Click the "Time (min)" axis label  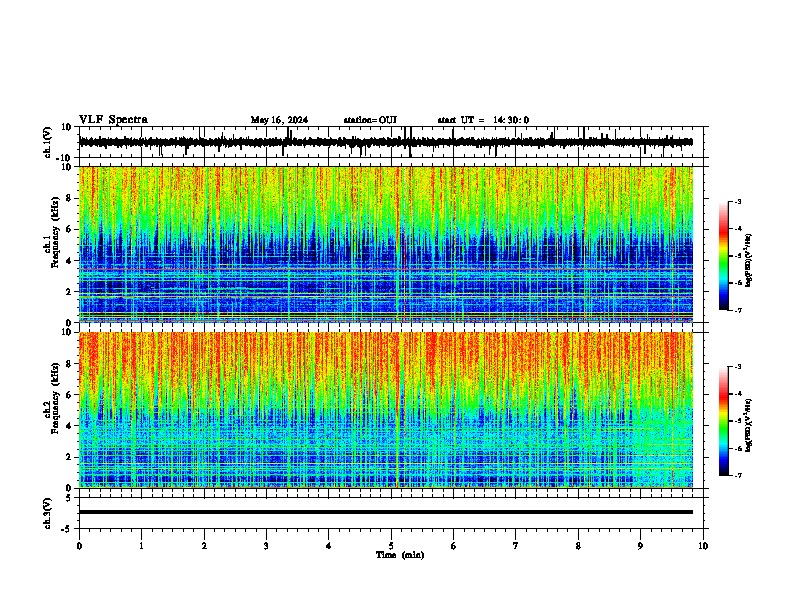[400, 555]
